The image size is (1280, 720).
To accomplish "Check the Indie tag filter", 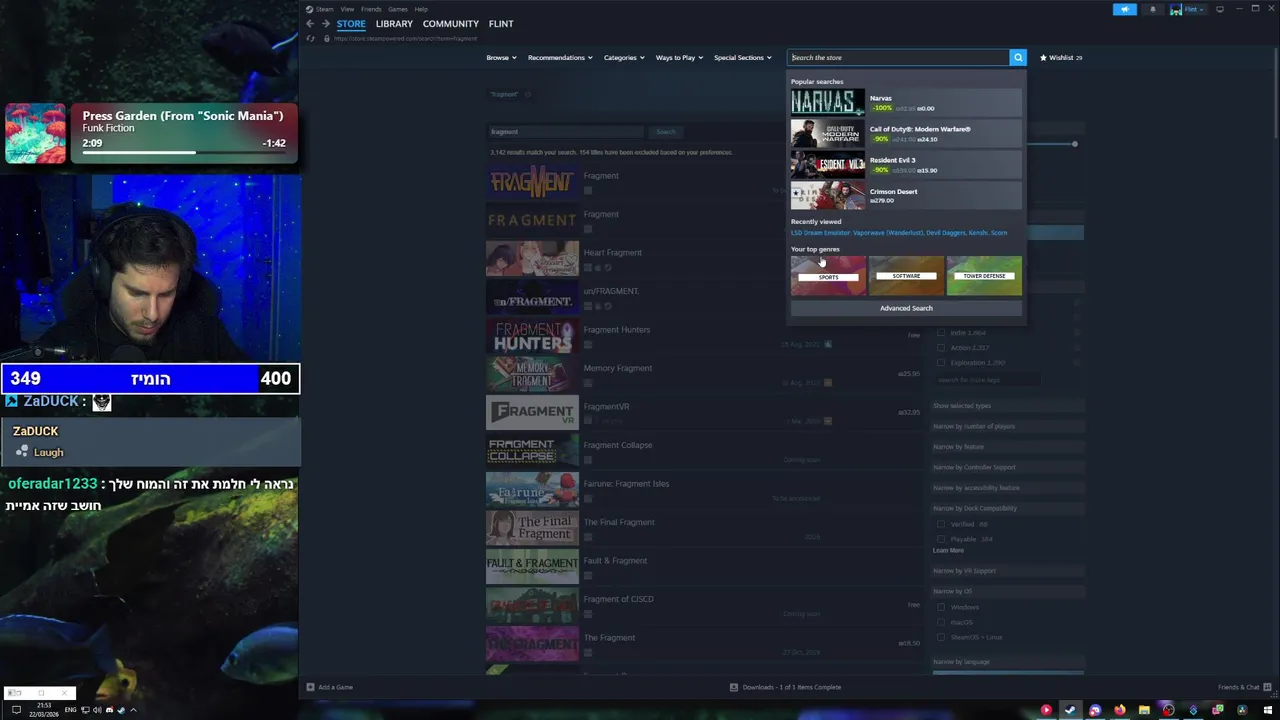I will pos(941,332).
